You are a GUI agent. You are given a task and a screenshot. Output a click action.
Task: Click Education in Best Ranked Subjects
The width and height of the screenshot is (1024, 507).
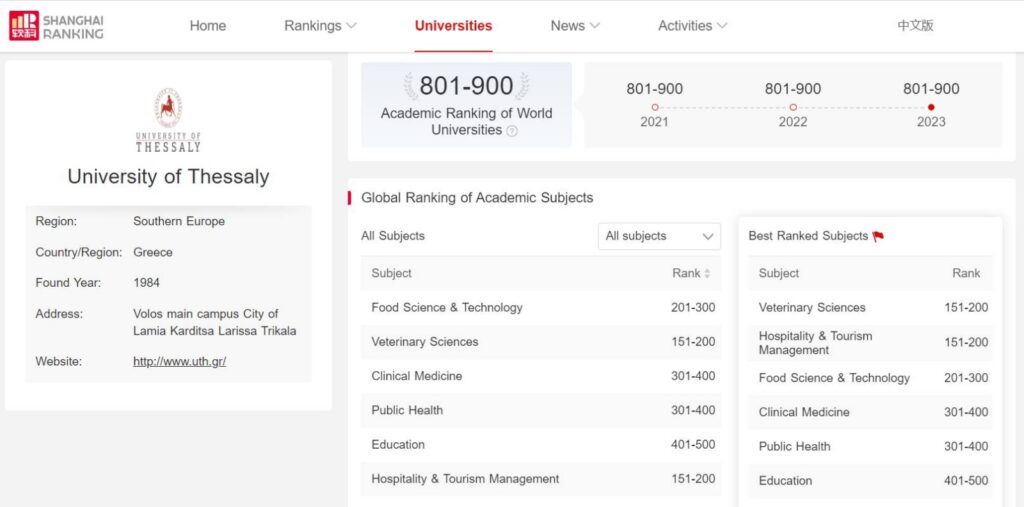point(785,481)
